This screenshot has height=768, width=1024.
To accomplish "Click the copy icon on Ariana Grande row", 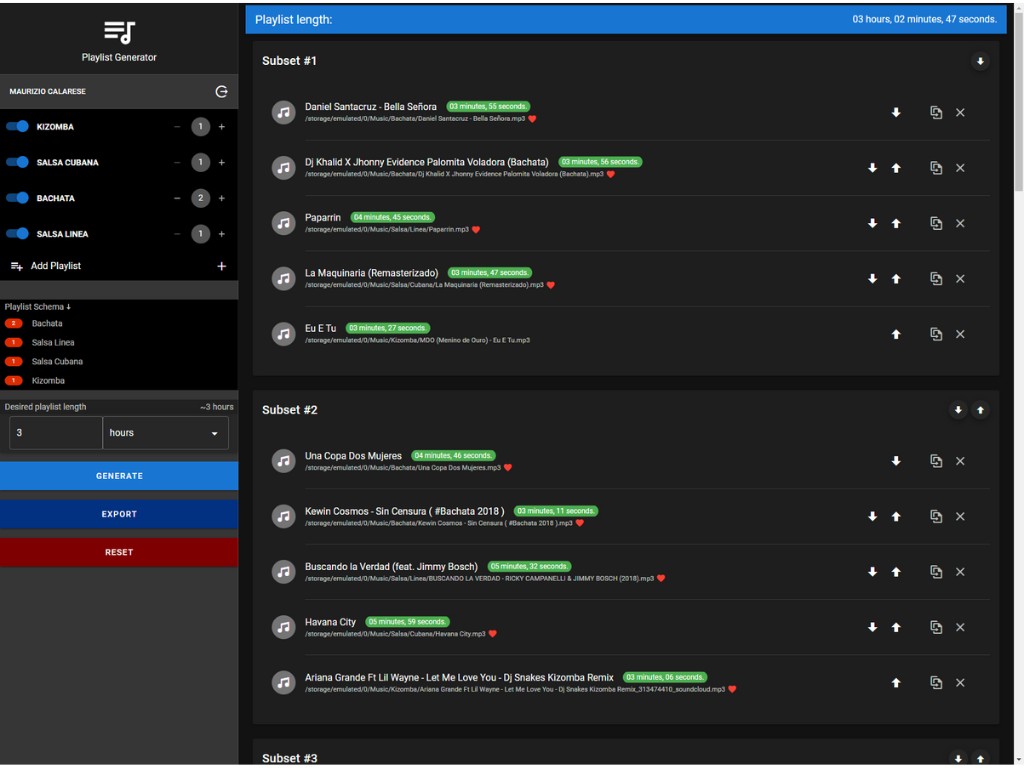I will point(936,683).
